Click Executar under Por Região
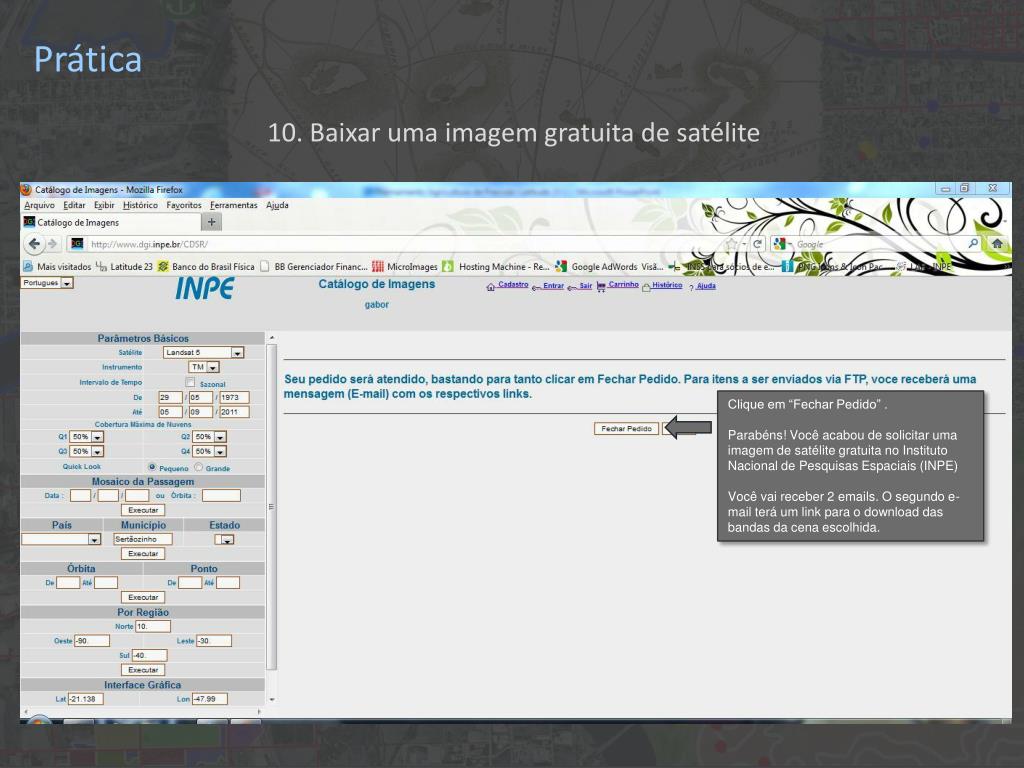The image size is (1024, 768). [x=143, y=670]
